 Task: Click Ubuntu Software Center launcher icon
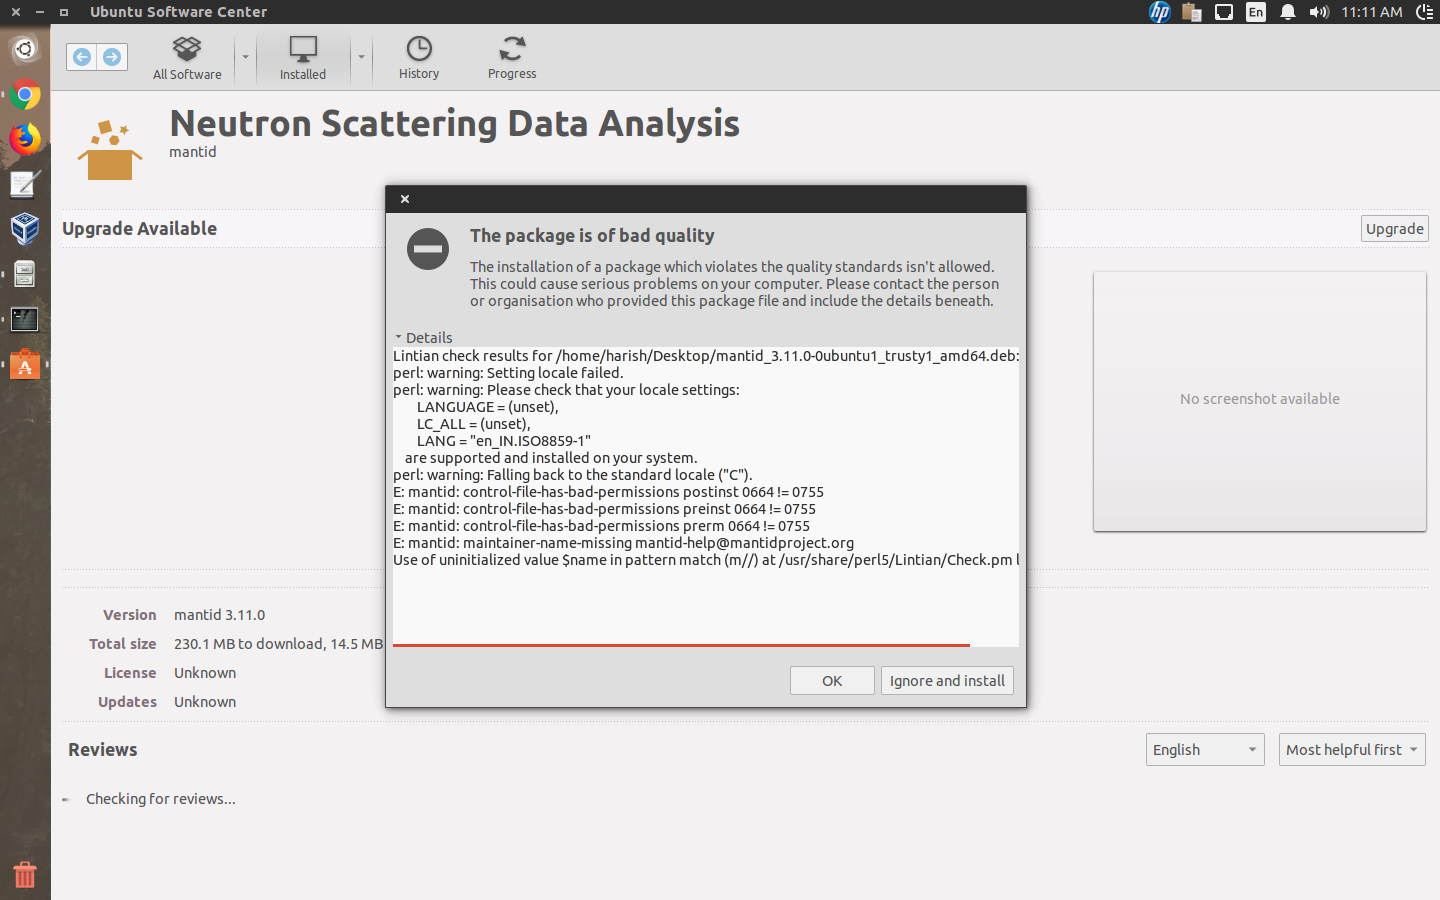click(x=25, y=365)
